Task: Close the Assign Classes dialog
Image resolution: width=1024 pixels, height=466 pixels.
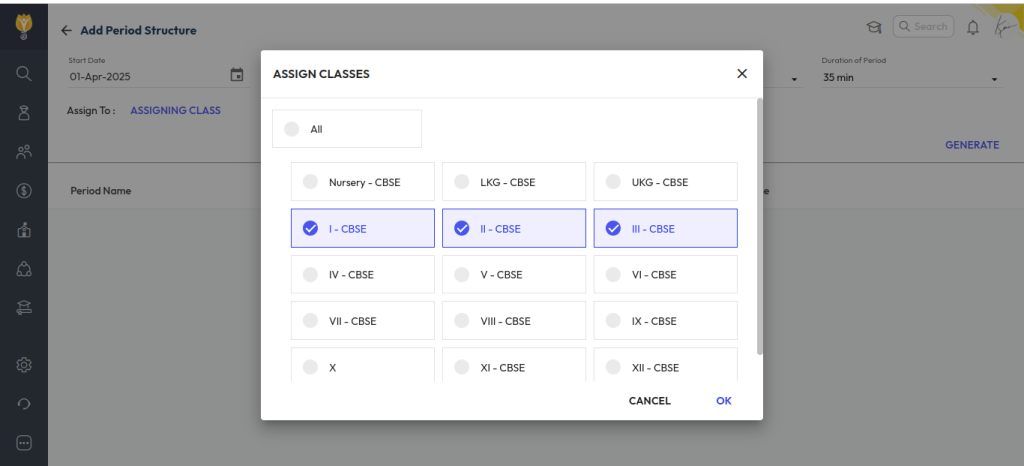Action: [x=741, y=74]
